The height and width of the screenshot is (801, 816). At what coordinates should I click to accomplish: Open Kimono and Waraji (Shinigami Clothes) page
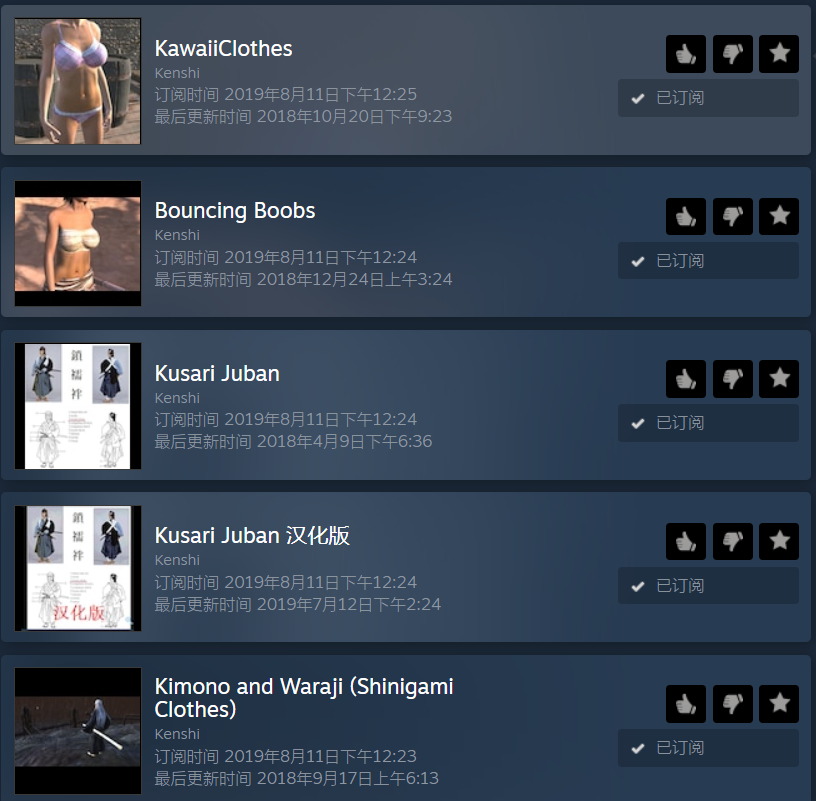point(304,698)
